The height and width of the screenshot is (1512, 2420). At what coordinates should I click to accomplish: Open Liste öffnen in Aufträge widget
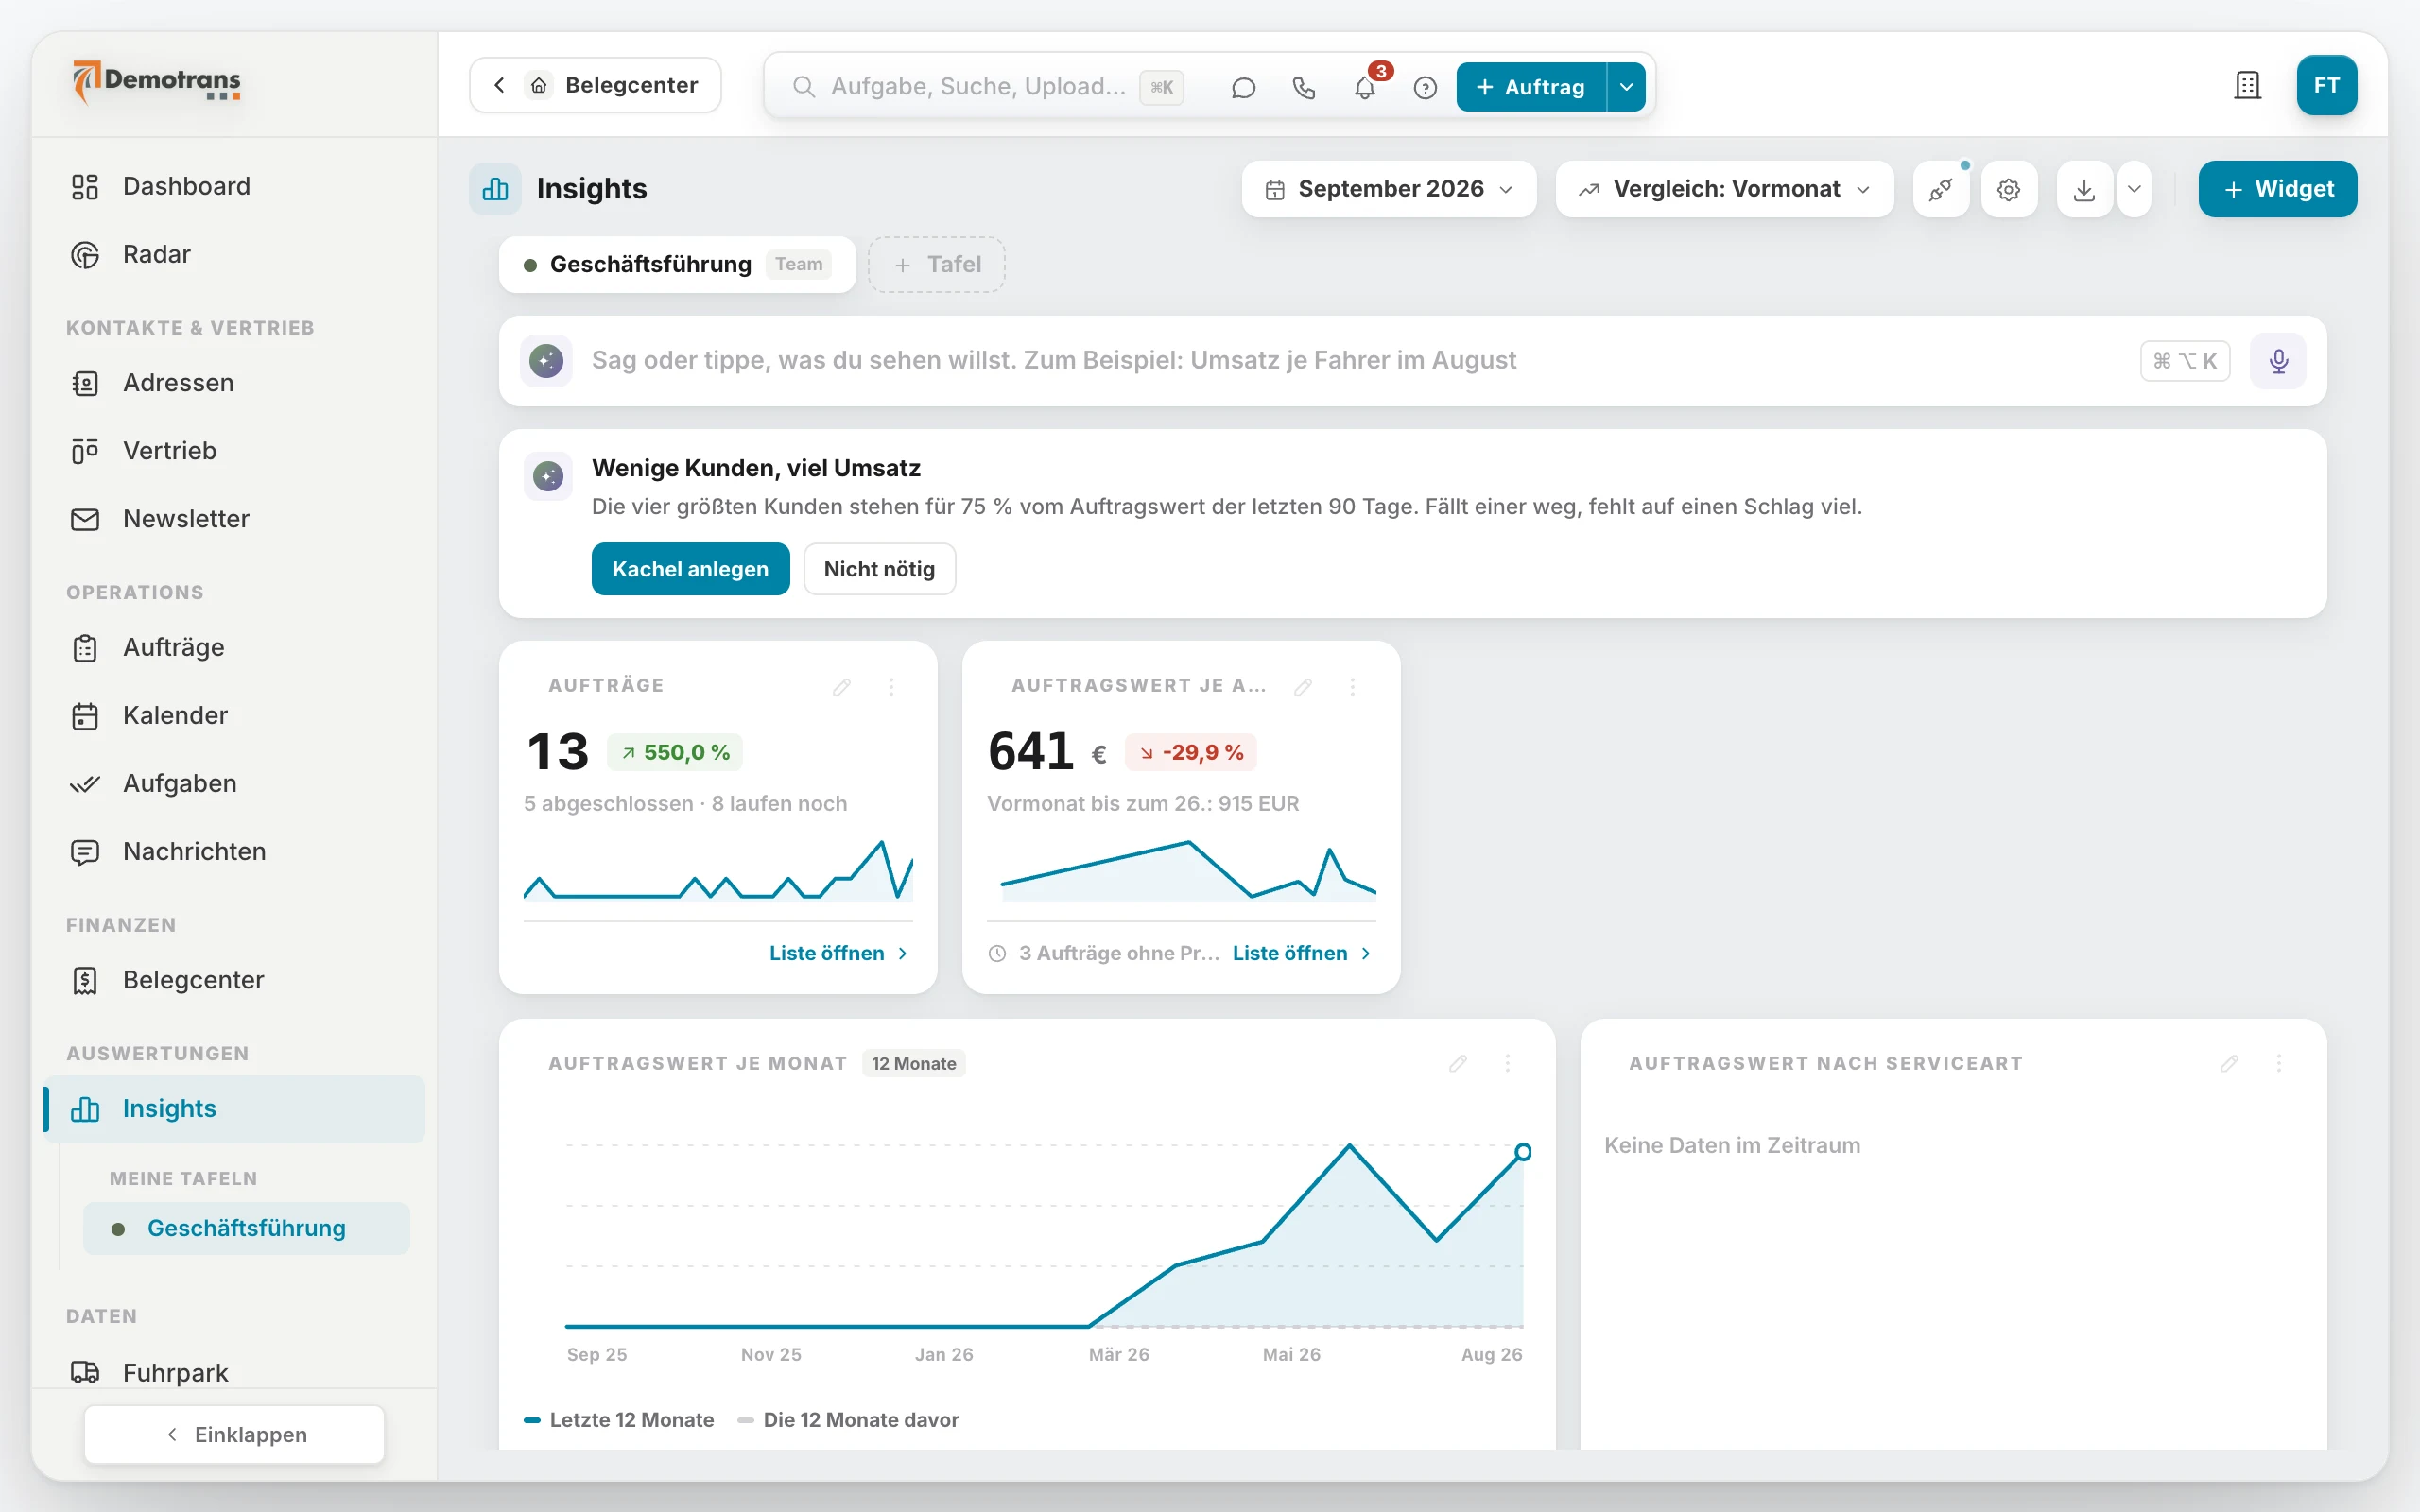click(x=839, y=953)
